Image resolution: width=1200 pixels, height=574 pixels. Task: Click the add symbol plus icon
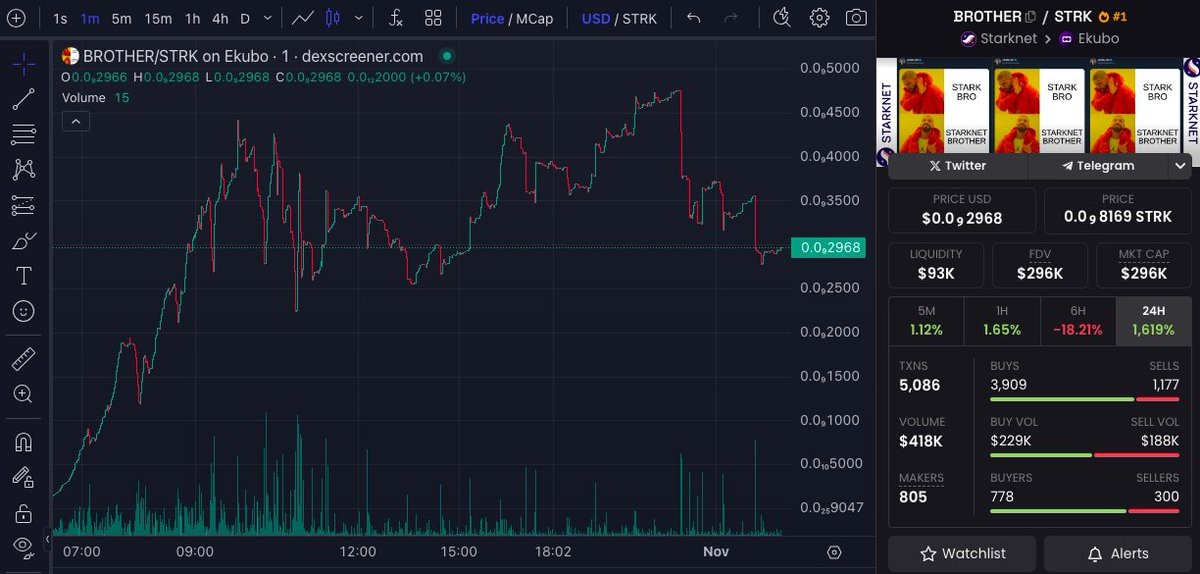pos(15,18)
